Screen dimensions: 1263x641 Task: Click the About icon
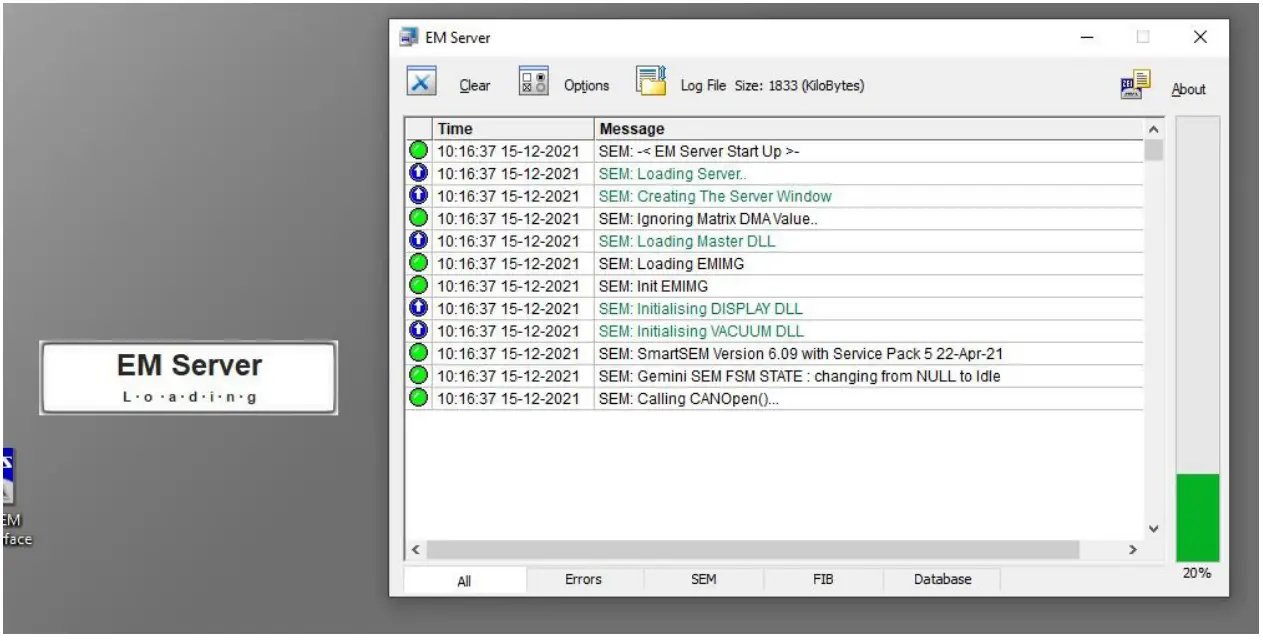tap(1135, 85)
